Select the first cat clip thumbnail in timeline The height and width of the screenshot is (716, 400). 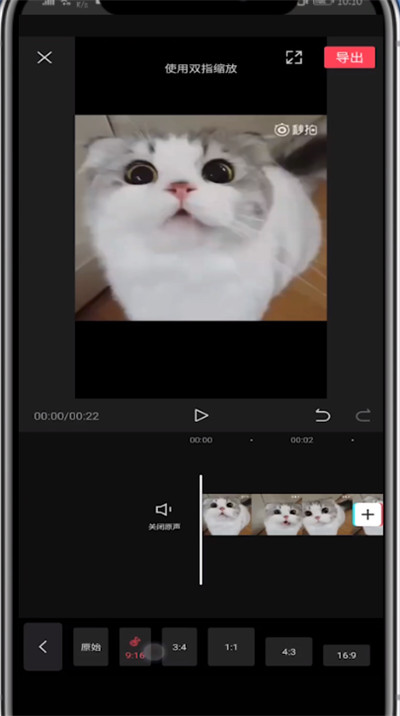[227, 515]
